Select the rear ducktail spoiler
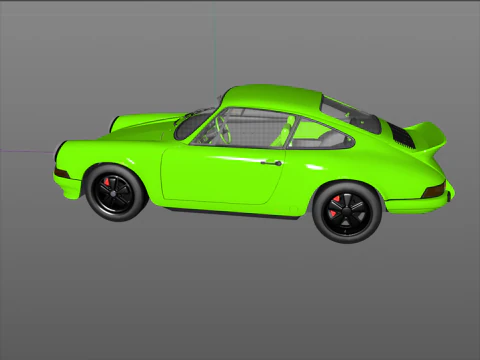The image size is (480, 360). 425,137
